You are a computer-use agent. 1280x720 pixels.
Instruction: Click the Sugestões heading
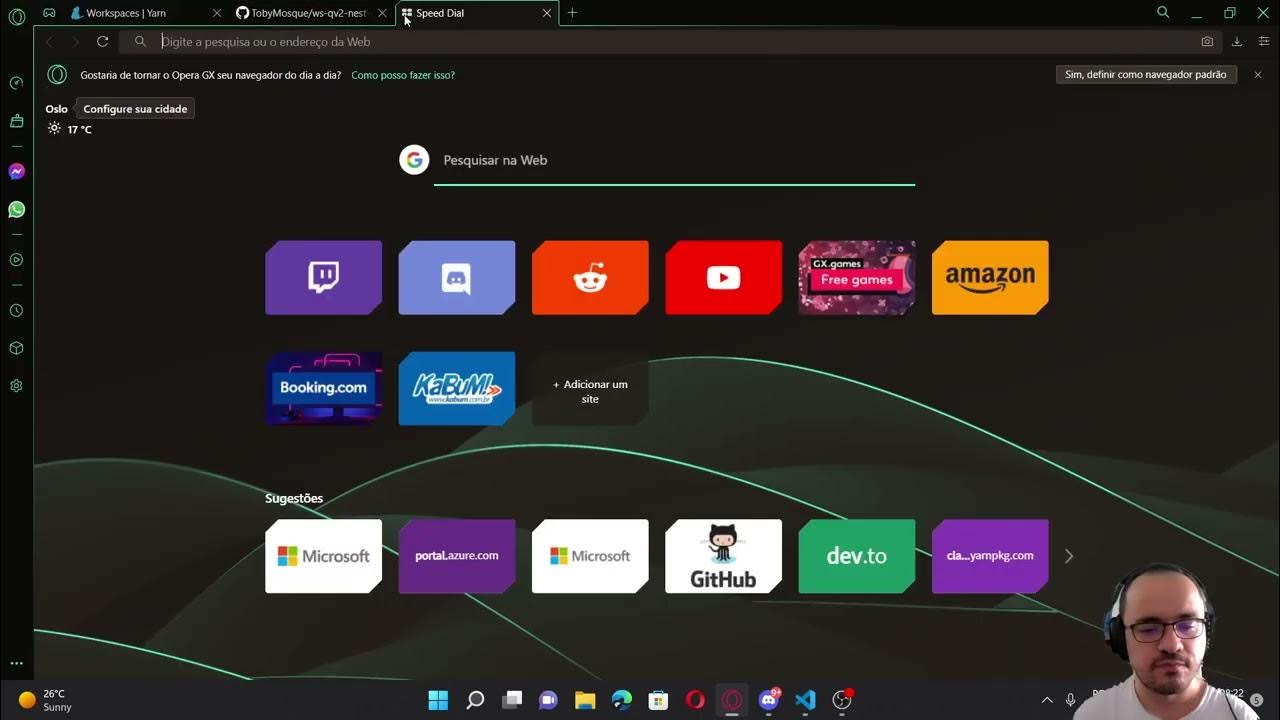(x=294, y=498)
